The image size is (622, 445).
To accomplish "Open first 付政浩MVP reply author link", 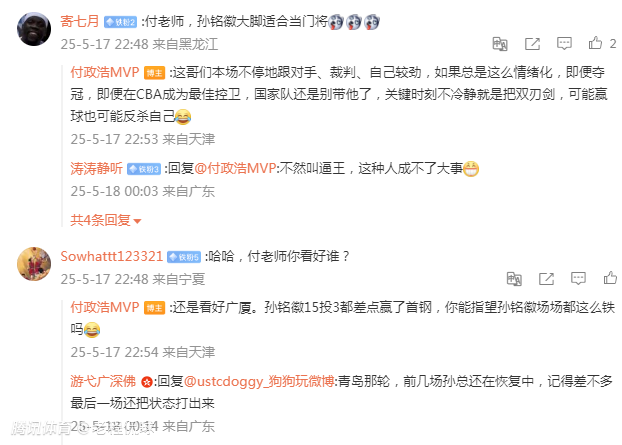I will pyautogui.click(x=105, y=72).
